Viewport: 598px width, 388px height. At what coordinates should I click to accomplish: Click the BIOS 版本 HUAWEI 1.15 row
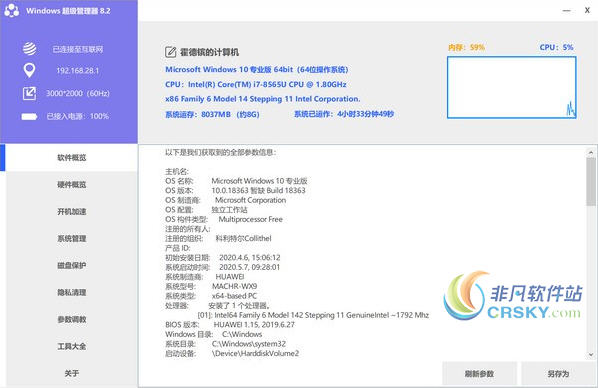click(x=230, y=325)
